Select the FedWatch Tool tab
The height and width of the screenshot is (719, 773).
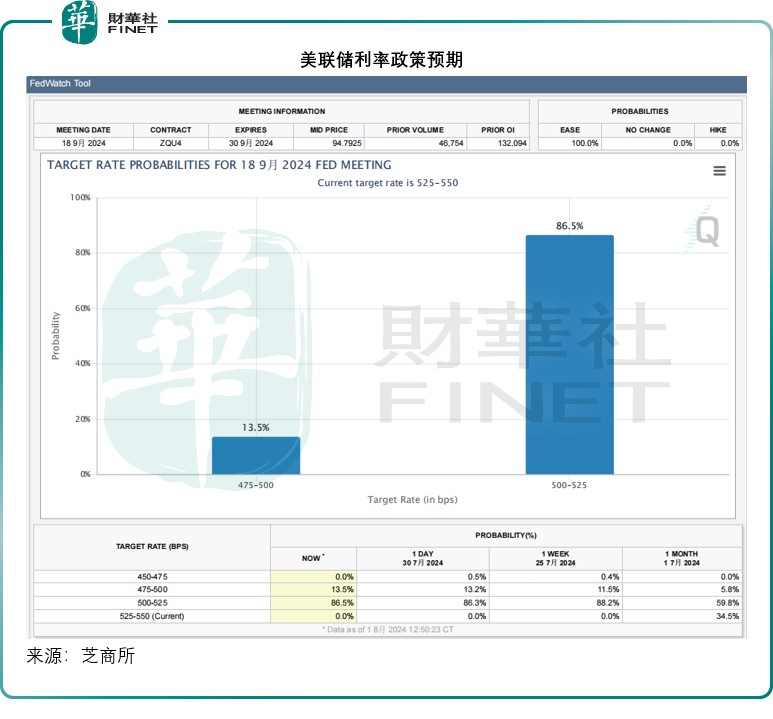(x=59, y=84)
